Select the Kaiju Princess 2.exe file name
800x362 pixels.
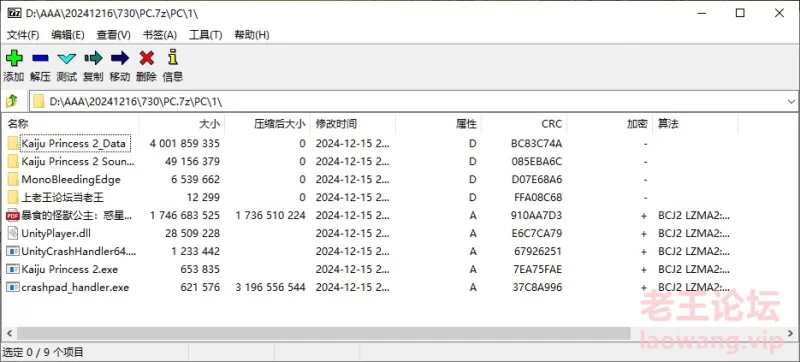69,269
